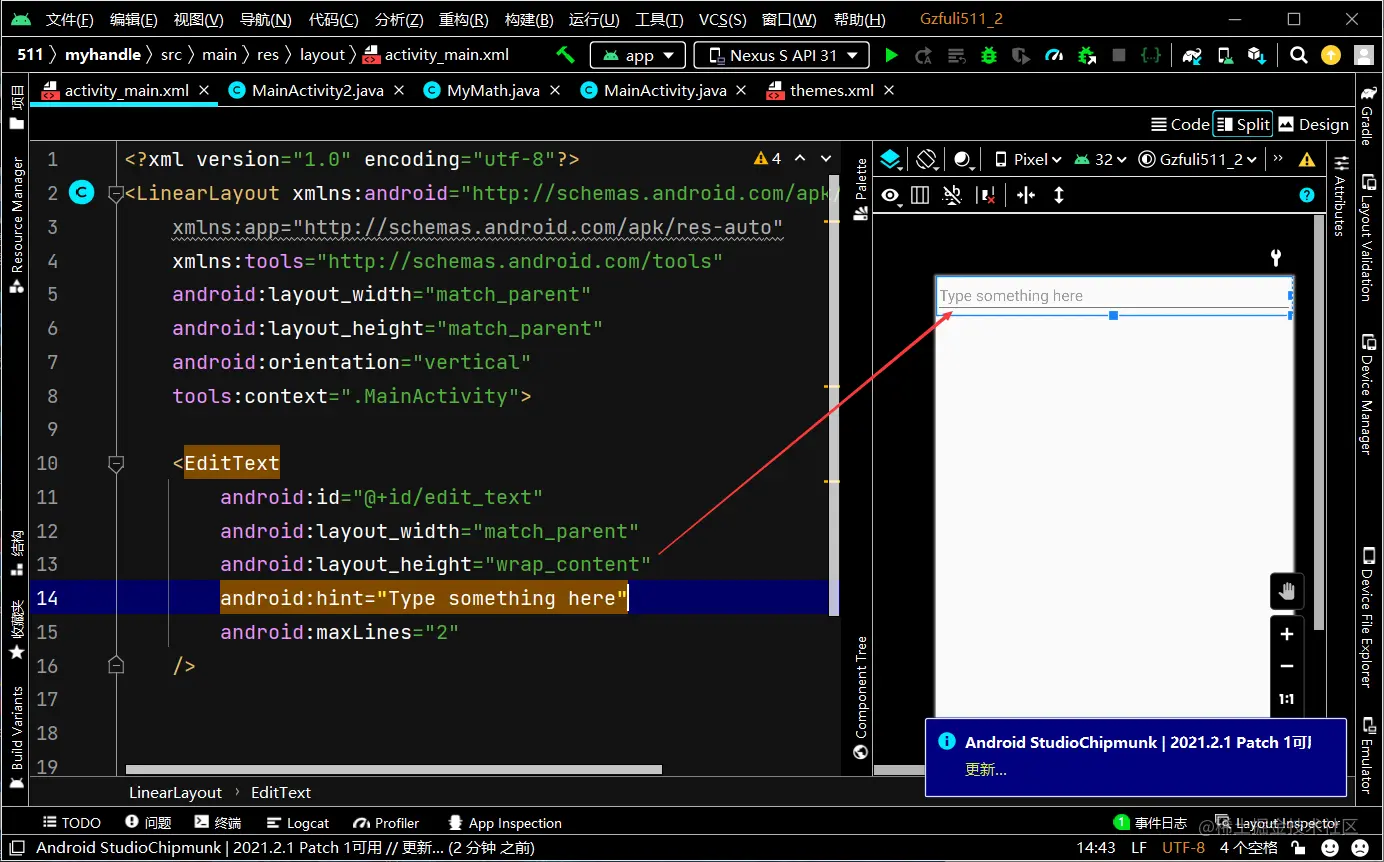Click the green Run app button

892,56
